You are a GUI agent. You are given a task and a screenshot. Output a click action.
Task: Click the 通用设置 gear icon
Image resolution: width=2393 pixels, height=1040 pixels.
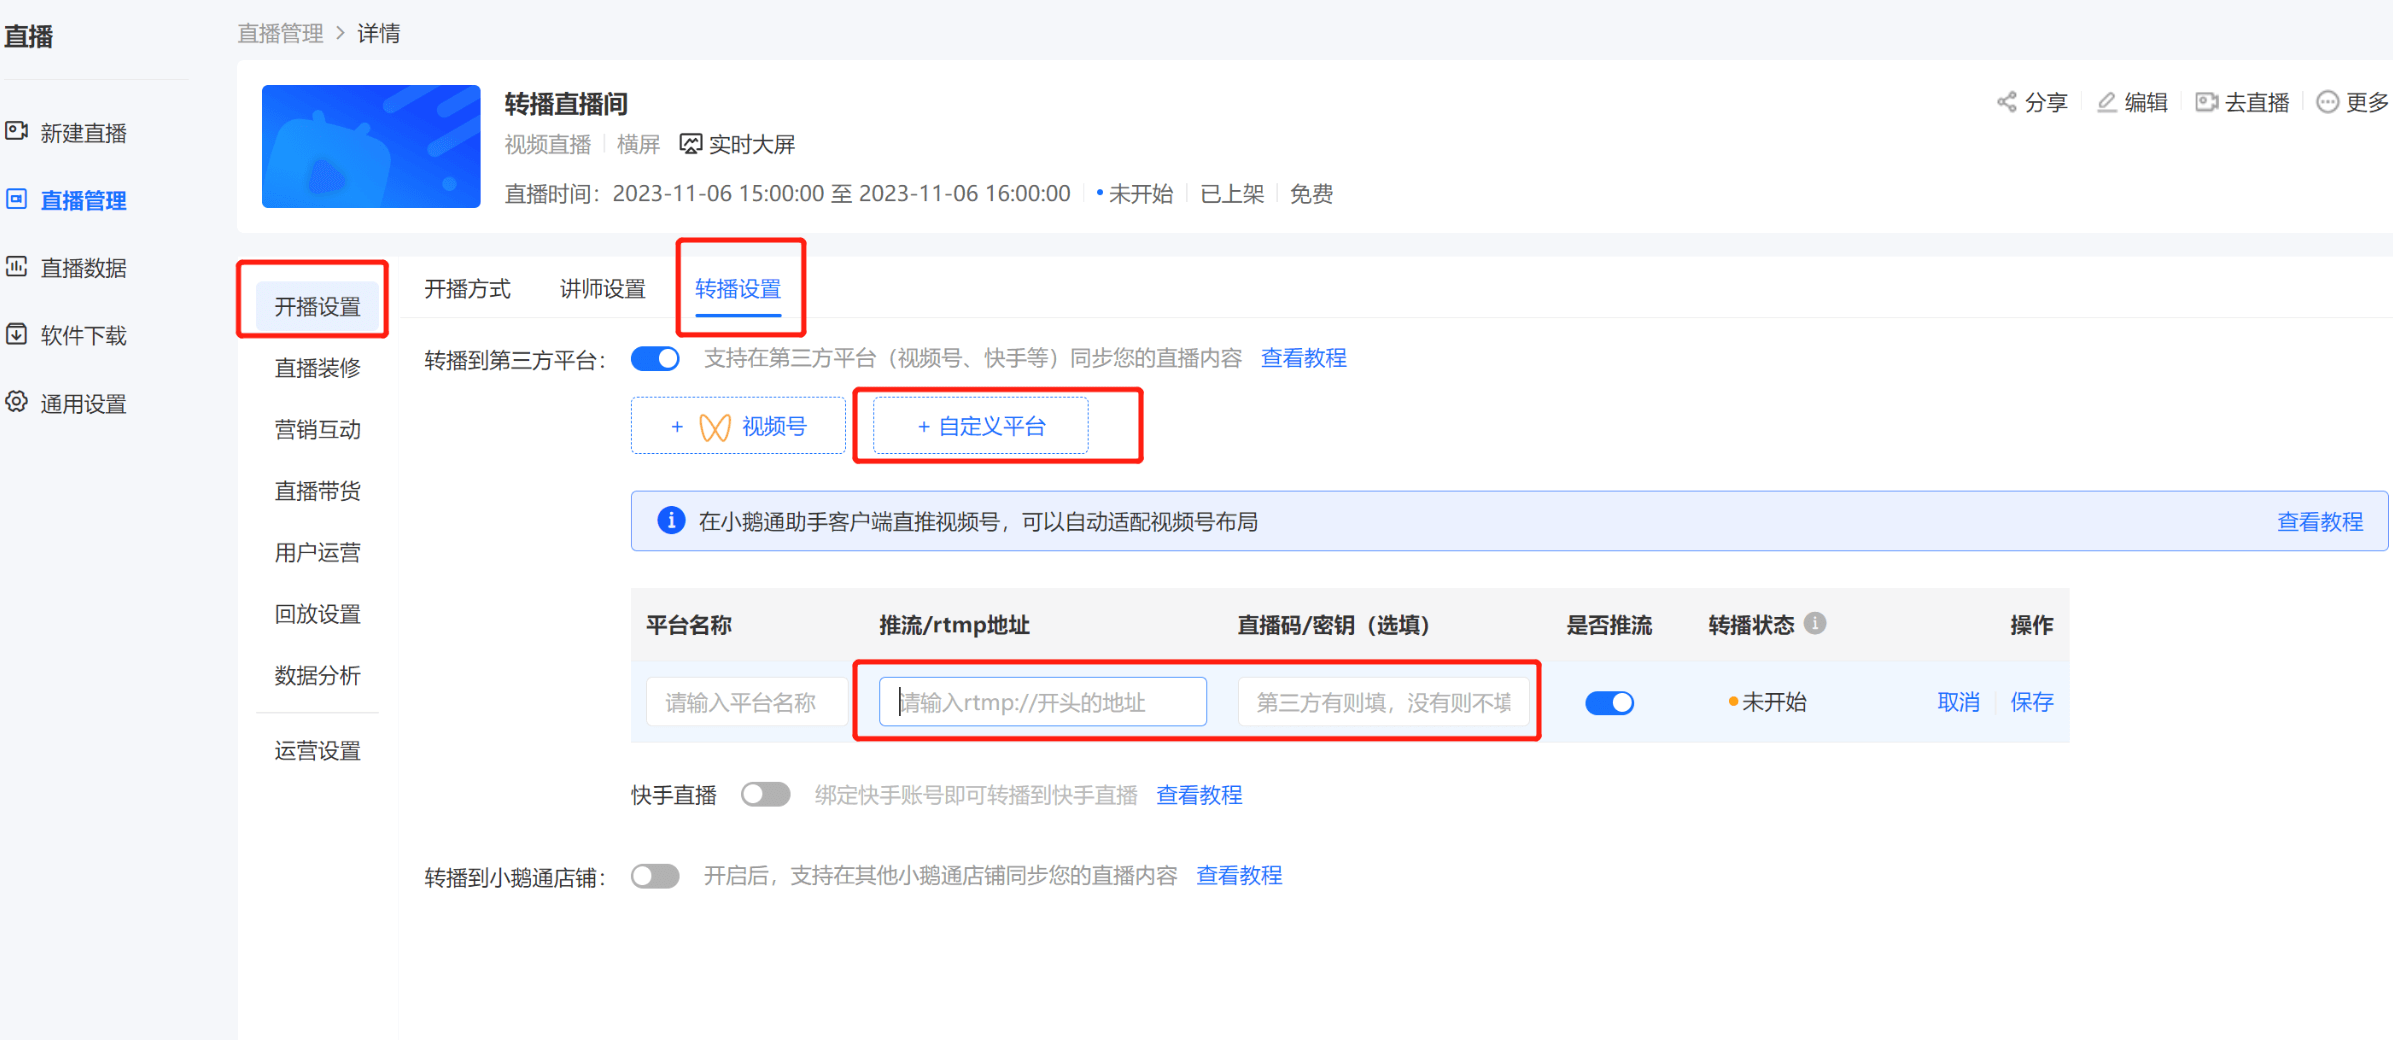pos(16,402)
